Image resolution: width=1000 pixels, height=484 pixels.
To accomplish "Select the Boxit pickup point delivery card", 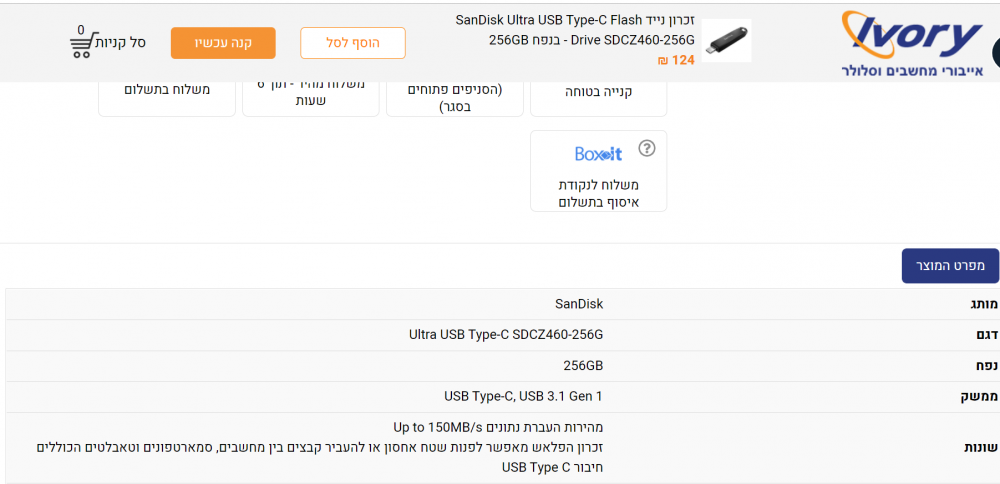I will tap(598, 171).
